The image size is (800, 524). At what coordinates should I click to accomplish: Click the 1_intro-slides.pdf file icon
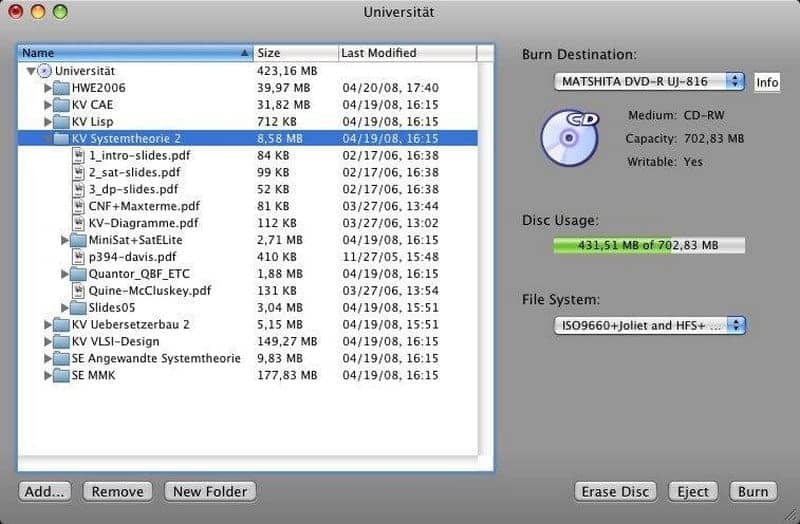(x=79, y=155)
